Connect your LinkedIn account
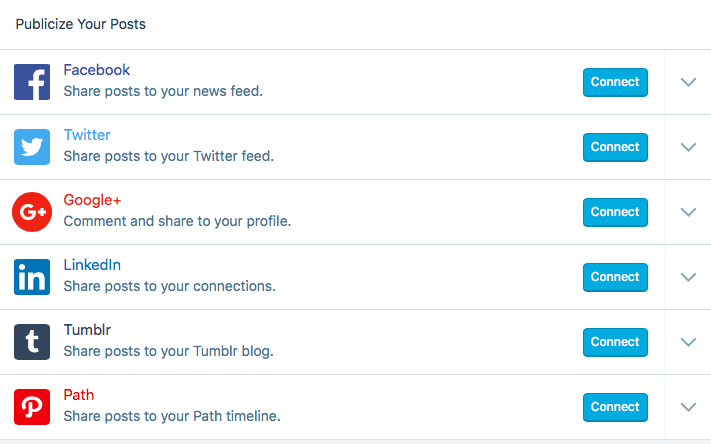This screenshot has width=711, height=444. tap(615, 277)
